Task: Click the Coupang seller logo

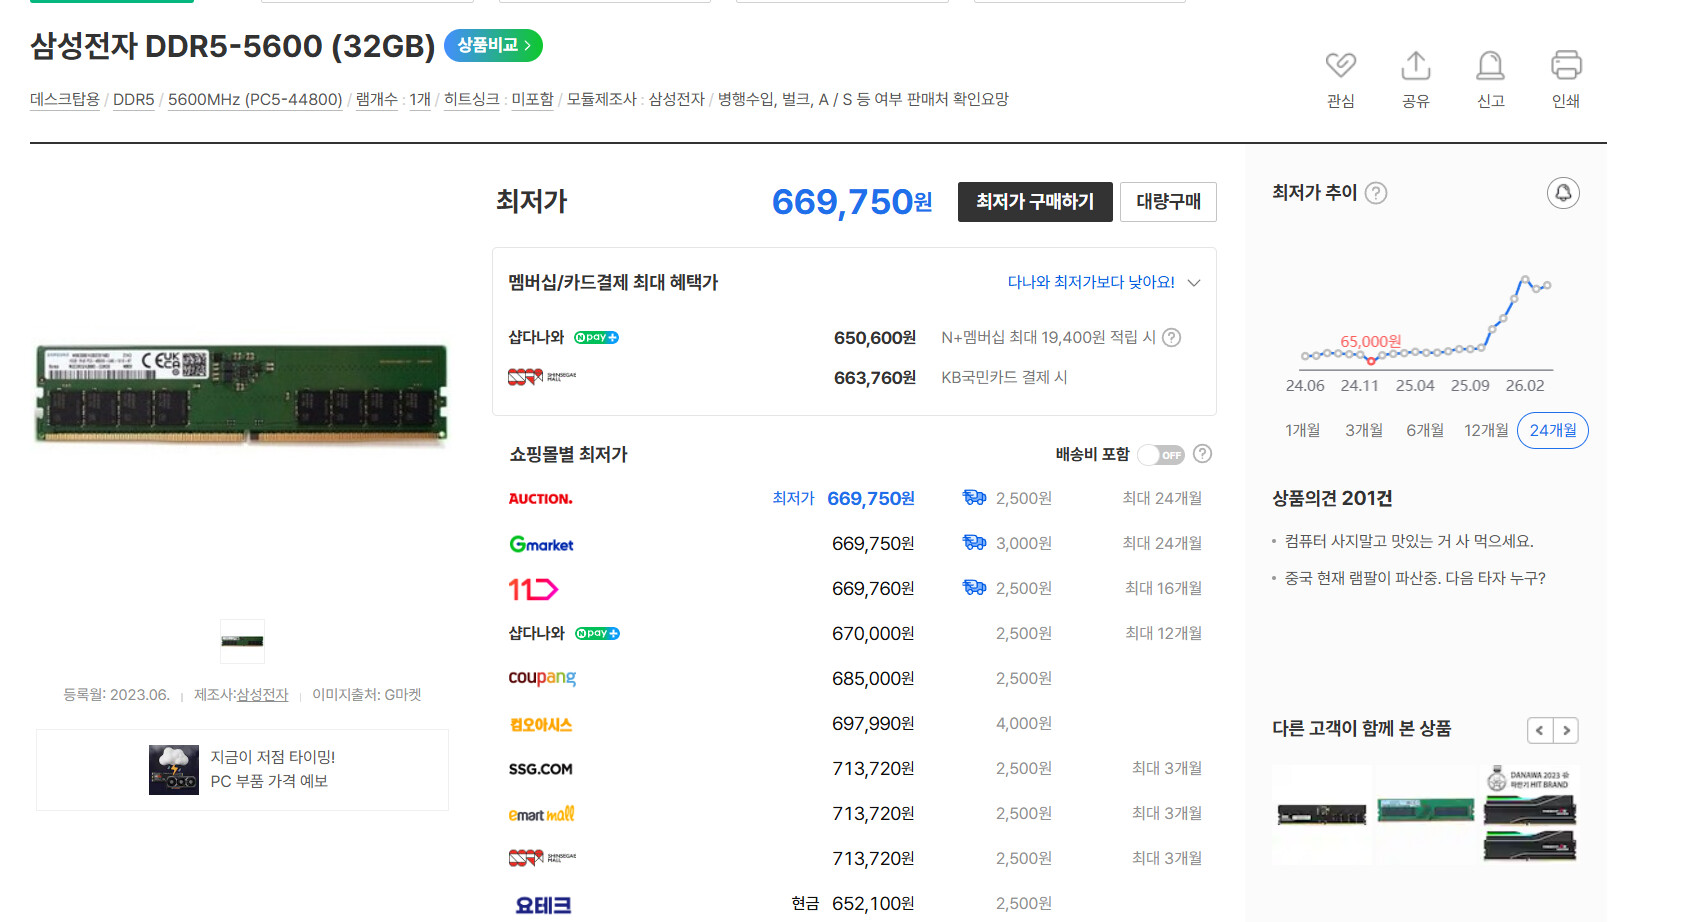Action: (542, 678)
